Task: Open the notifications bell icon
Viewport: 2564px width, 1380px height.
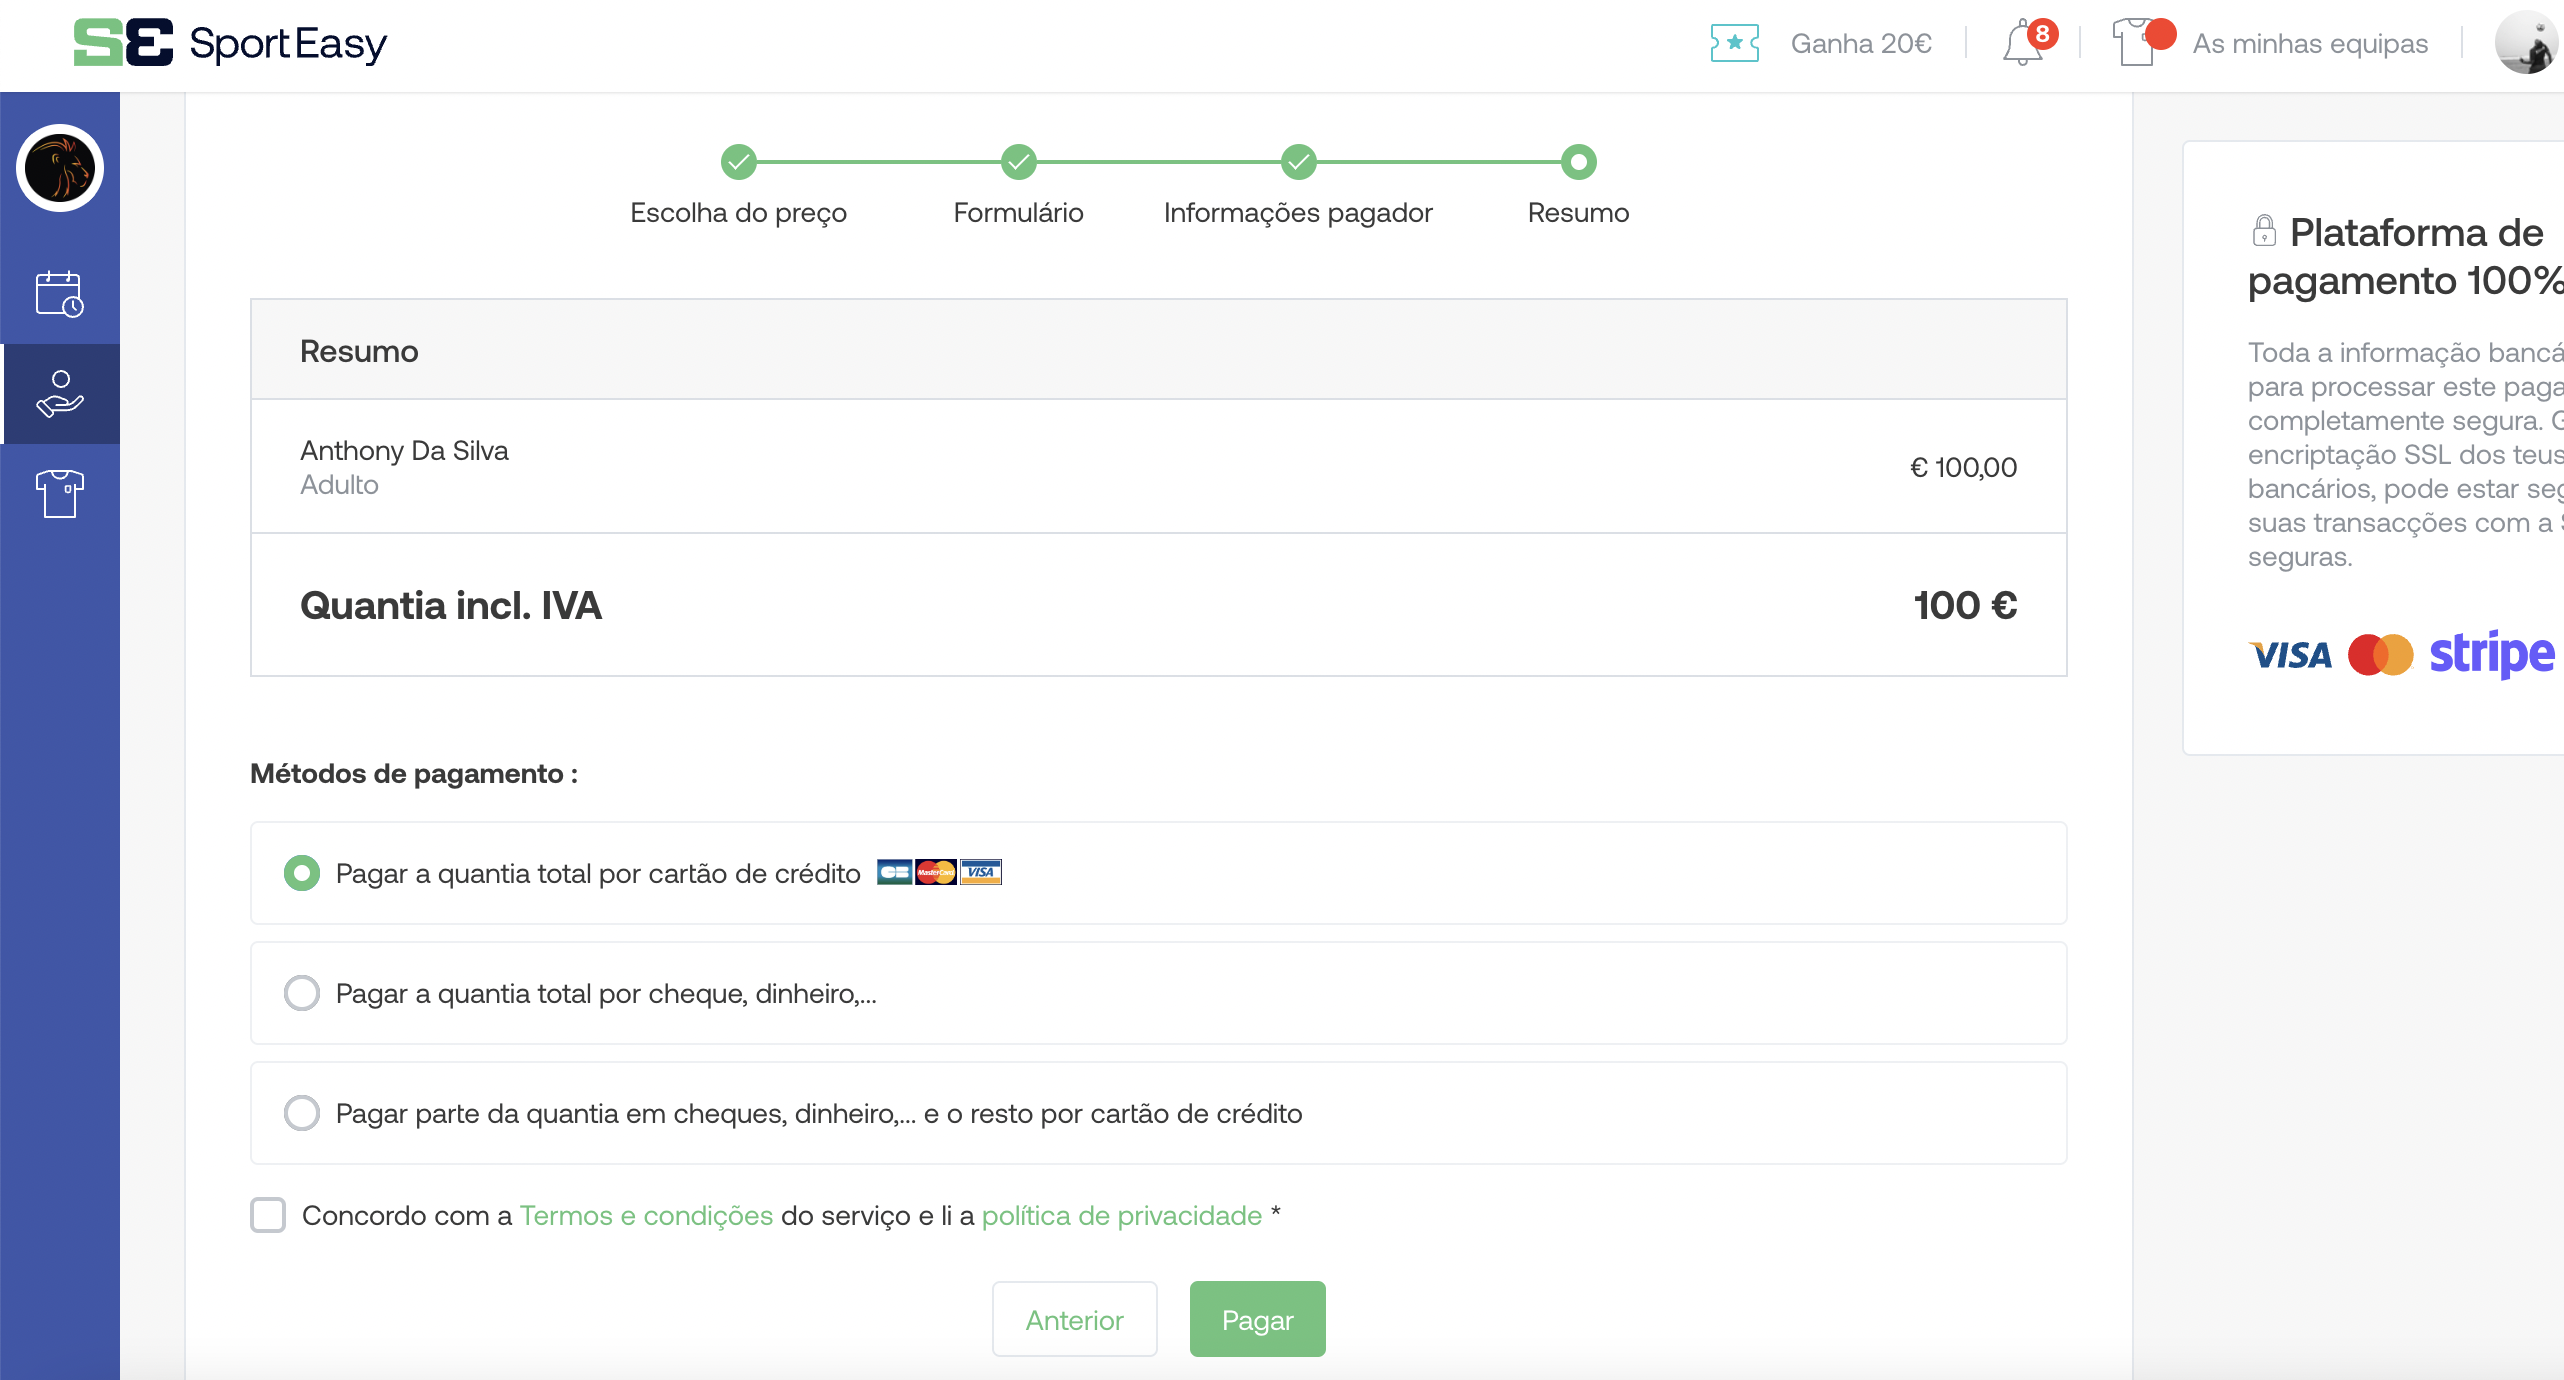Action: [2022, 44]
